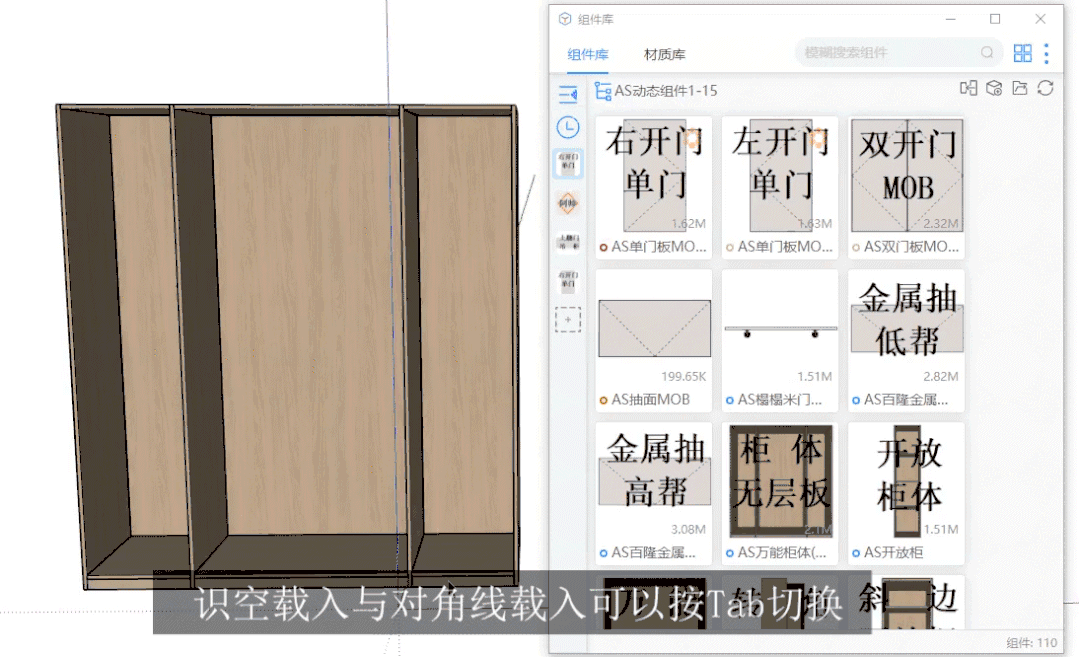Select the diamond-shaped favorite in sidebar
Viewport: 1079px width, 657px height.
point(568,203)
